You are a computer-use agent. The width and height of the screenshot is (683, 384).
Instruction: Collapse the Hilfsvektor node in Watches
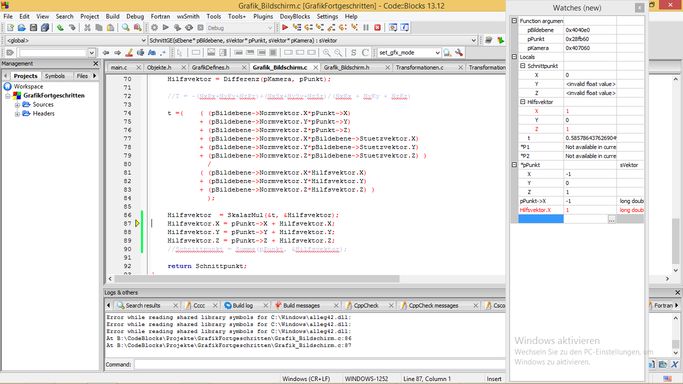point(523,102)
